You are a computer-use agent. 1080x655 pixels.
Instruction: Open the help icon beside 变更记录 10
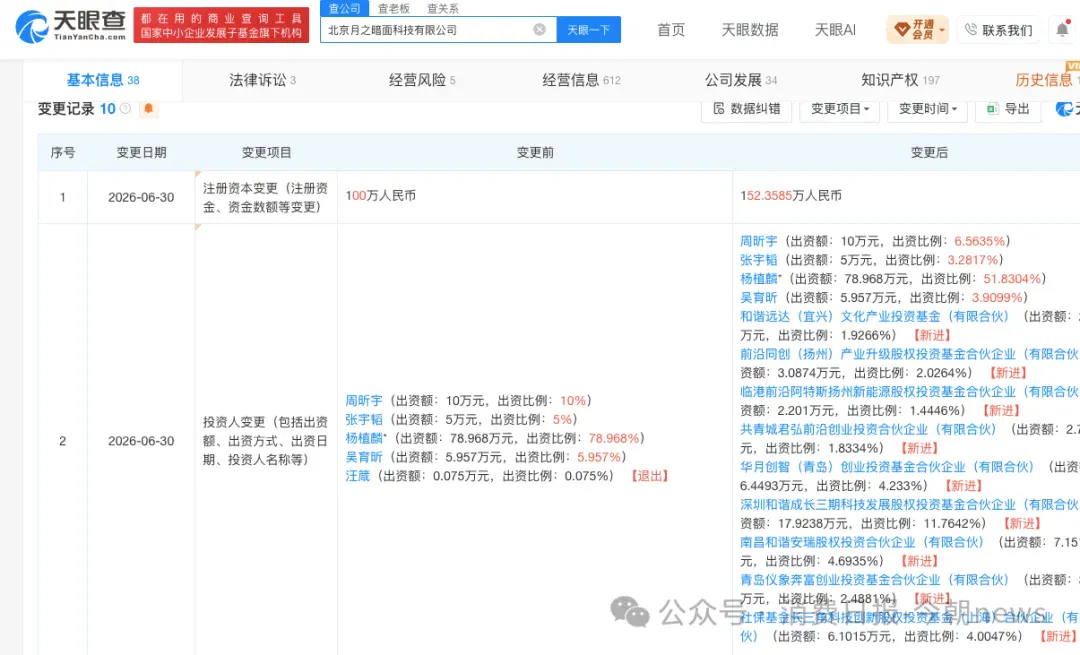pyautogui.click(x=125, y=108)
